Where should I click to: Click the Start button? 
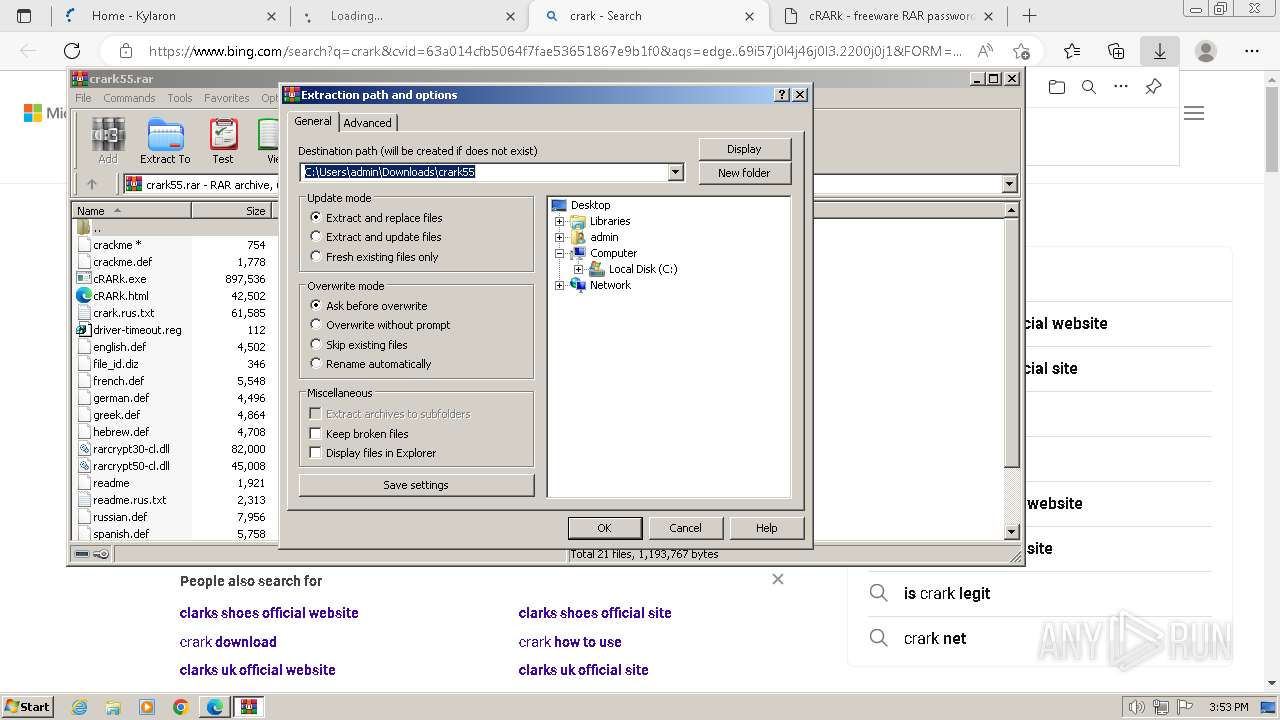tap(27, 707)
